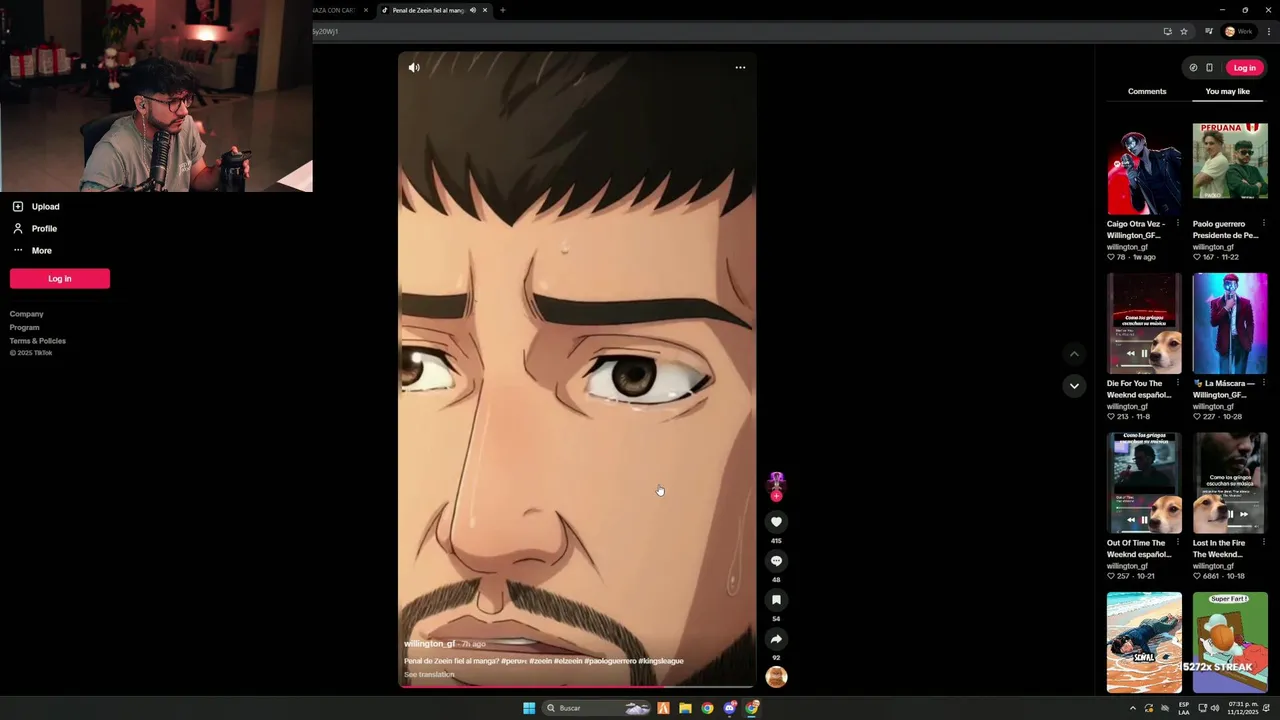Open the 5272x STREAK game thumbnail
This screenshot has height=720, width=1280.
pyautogui.click(x=1230, y=642)
